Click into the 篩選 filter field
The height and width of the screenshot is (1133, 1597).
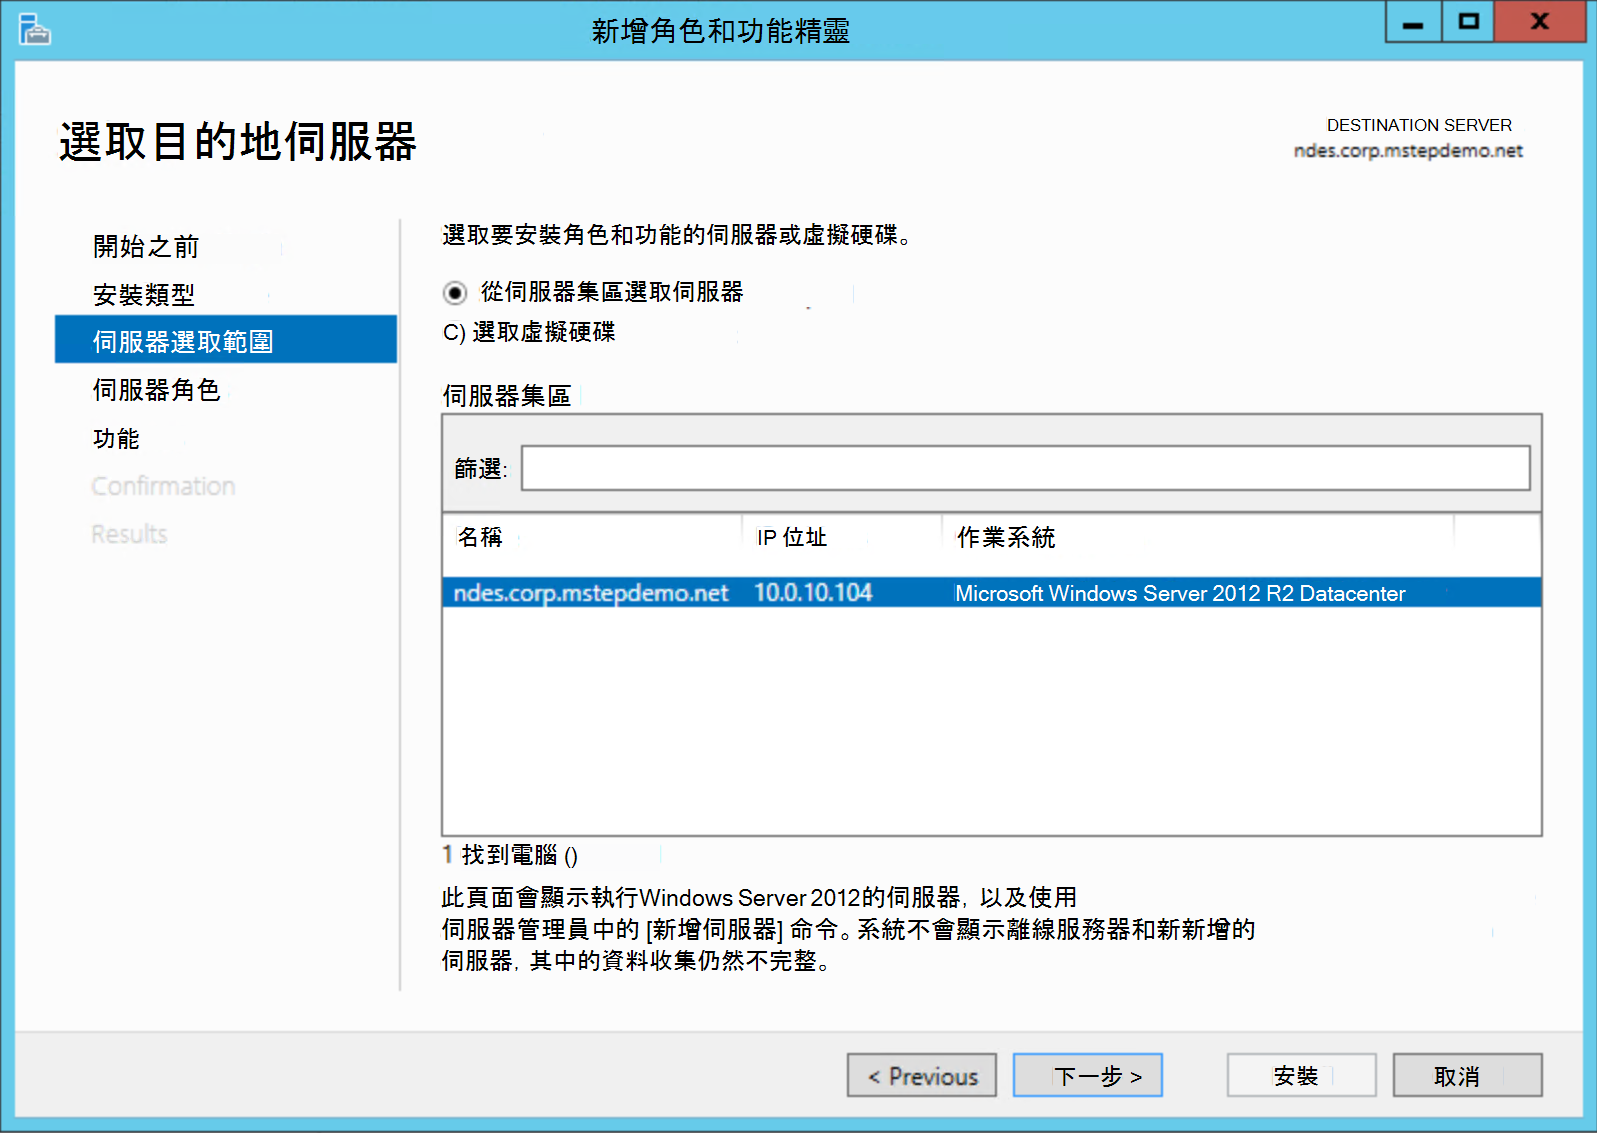point(1025,468)
